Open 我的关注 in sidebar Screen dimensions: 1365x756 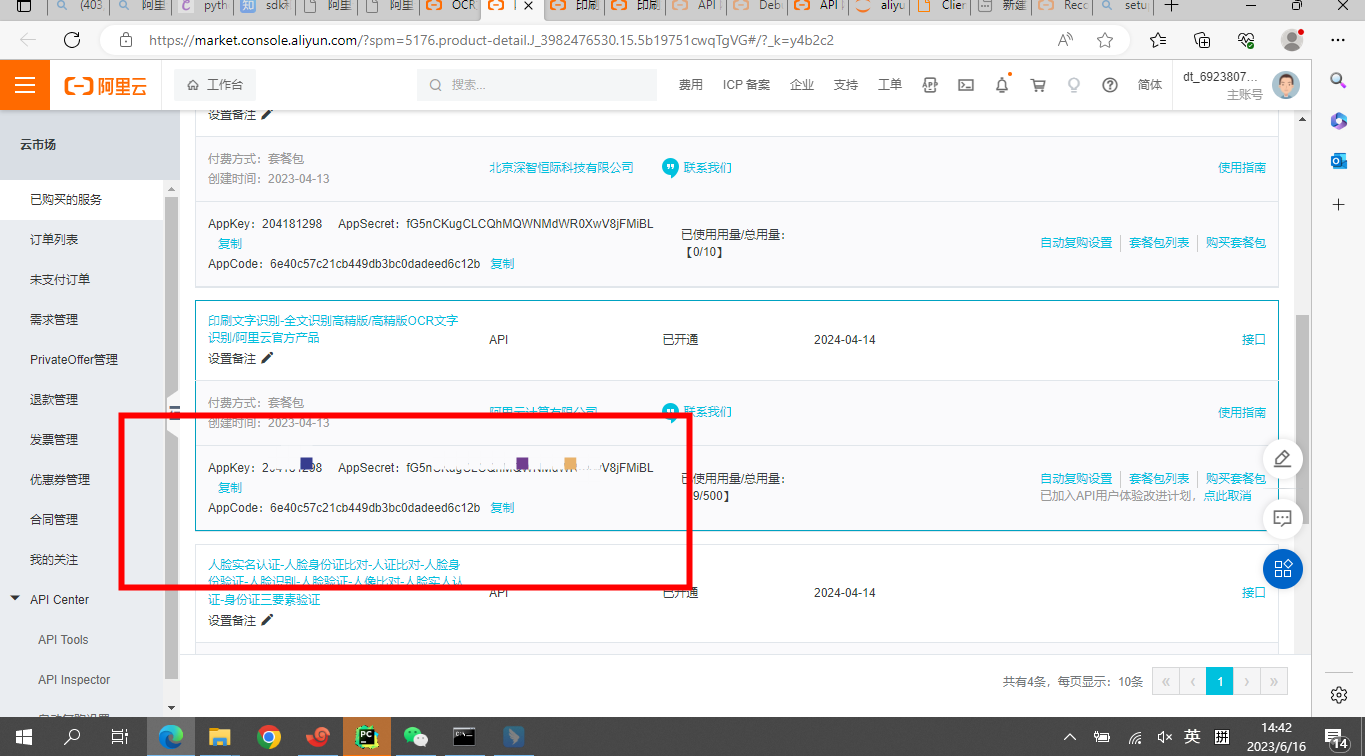pyautogui.click(x=54, y=560)
